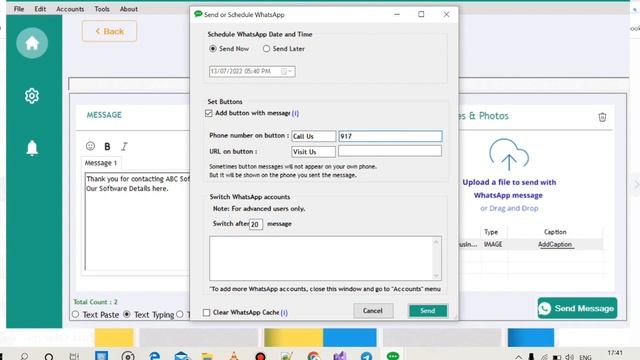The image size is (640, 360).
Task: Click the Caption column header
Action: click(x=555, y=231)
